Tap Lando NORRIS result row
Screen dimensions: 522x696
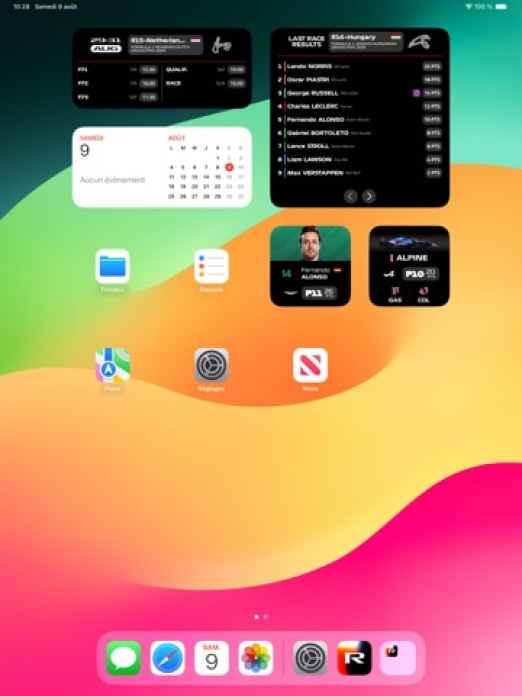(x=360, y=66)
